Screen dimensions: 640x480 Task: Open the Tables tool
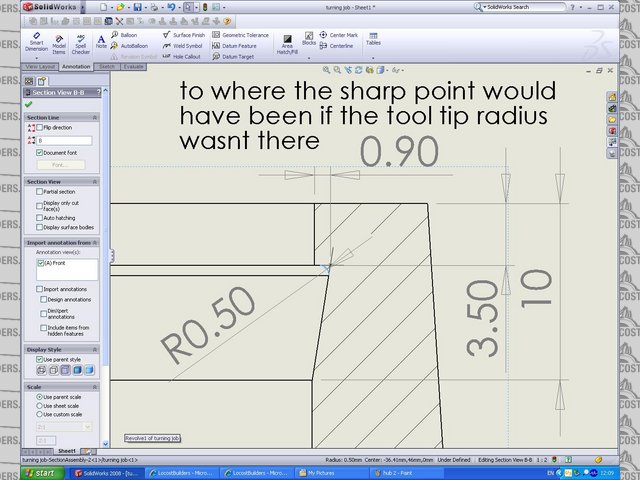click(373, 38)
